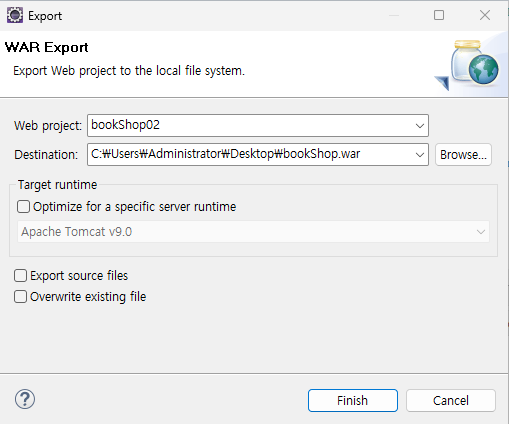The height and width of the screenshot is (424, 509).
Task: Click the WAR Export heading text
Action: [47, 47]
